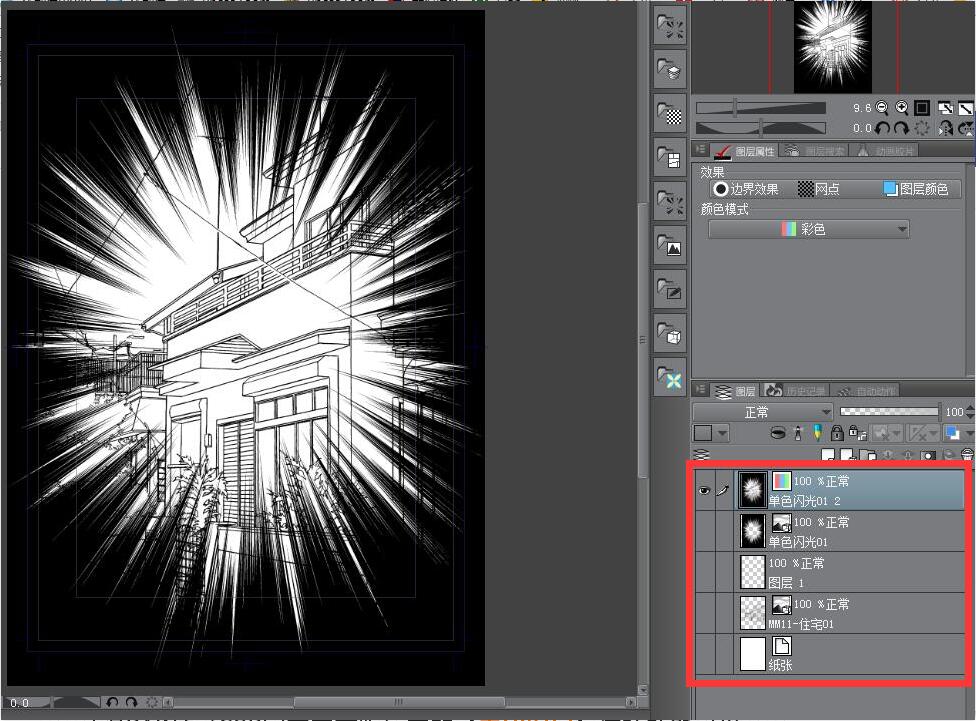The width and height of the screenshot is (976, 721).
Task: Click the layer opacity slider
Action: pos(889,412)
